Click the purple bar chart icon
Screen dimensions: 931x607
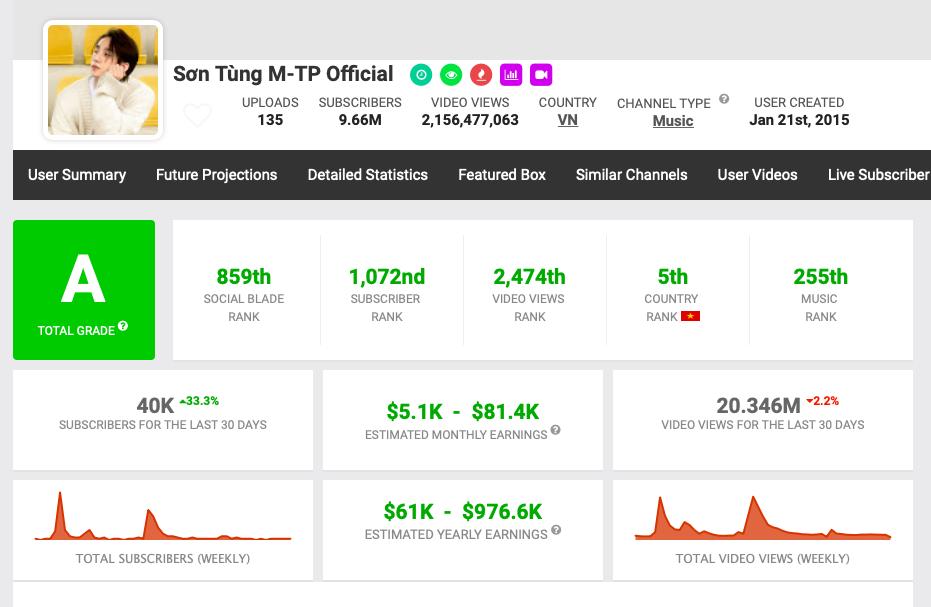pos(511,75)
